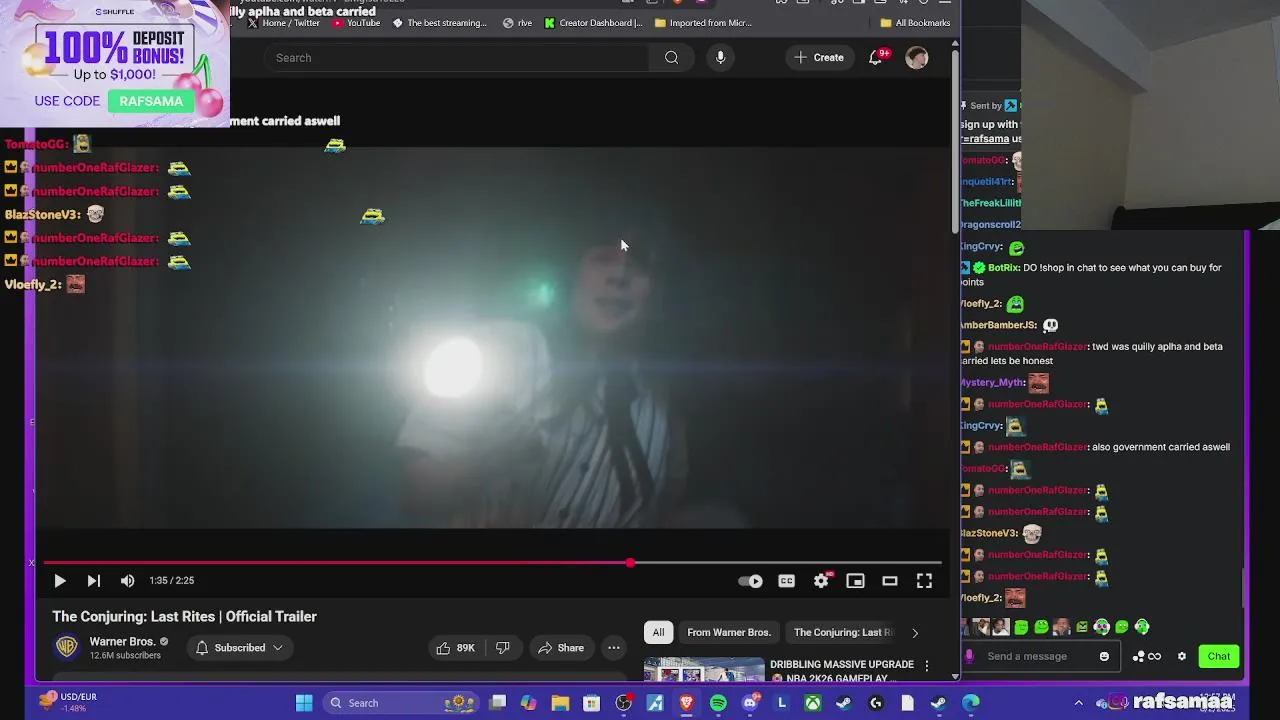This screenshot has height=720, width=1280.
Task: Open YouTube notifications bell
Action: tap(876, 58)
